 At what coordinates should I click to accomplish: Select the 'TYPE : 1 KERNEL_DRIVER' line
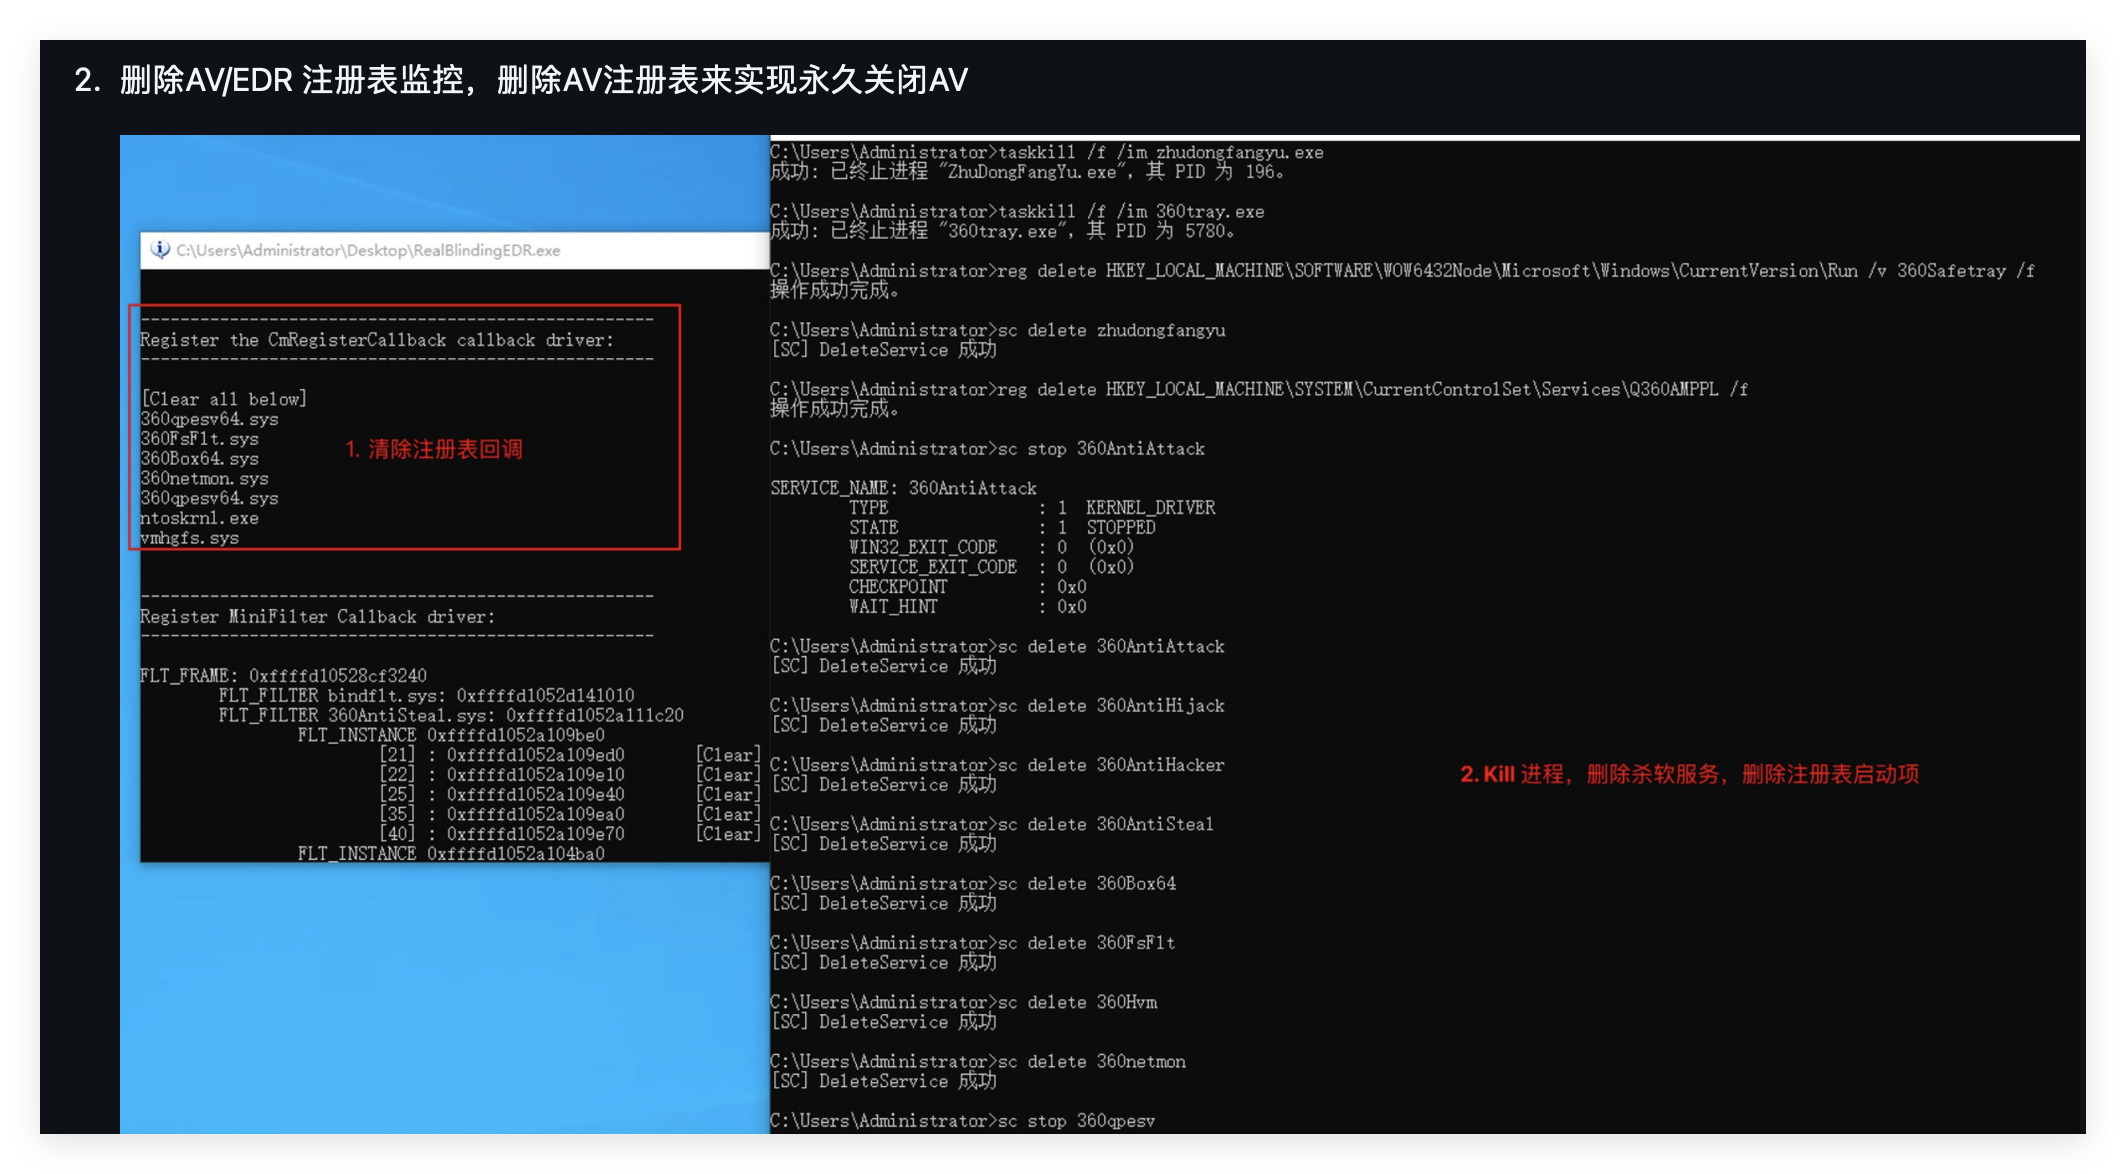pos(1032,508)
